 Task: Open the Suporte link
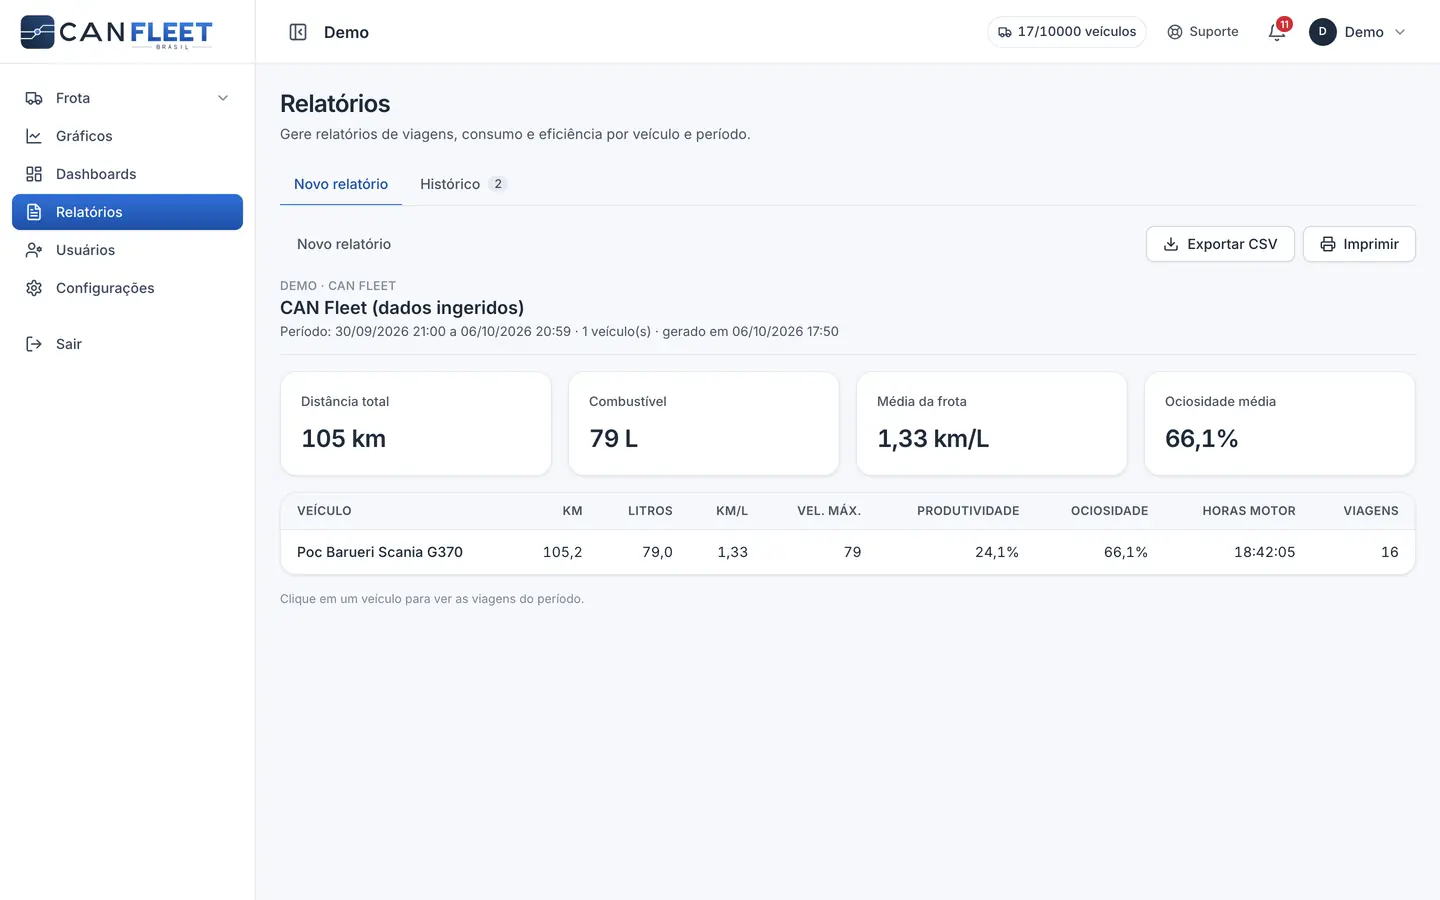coord(1203,32)
